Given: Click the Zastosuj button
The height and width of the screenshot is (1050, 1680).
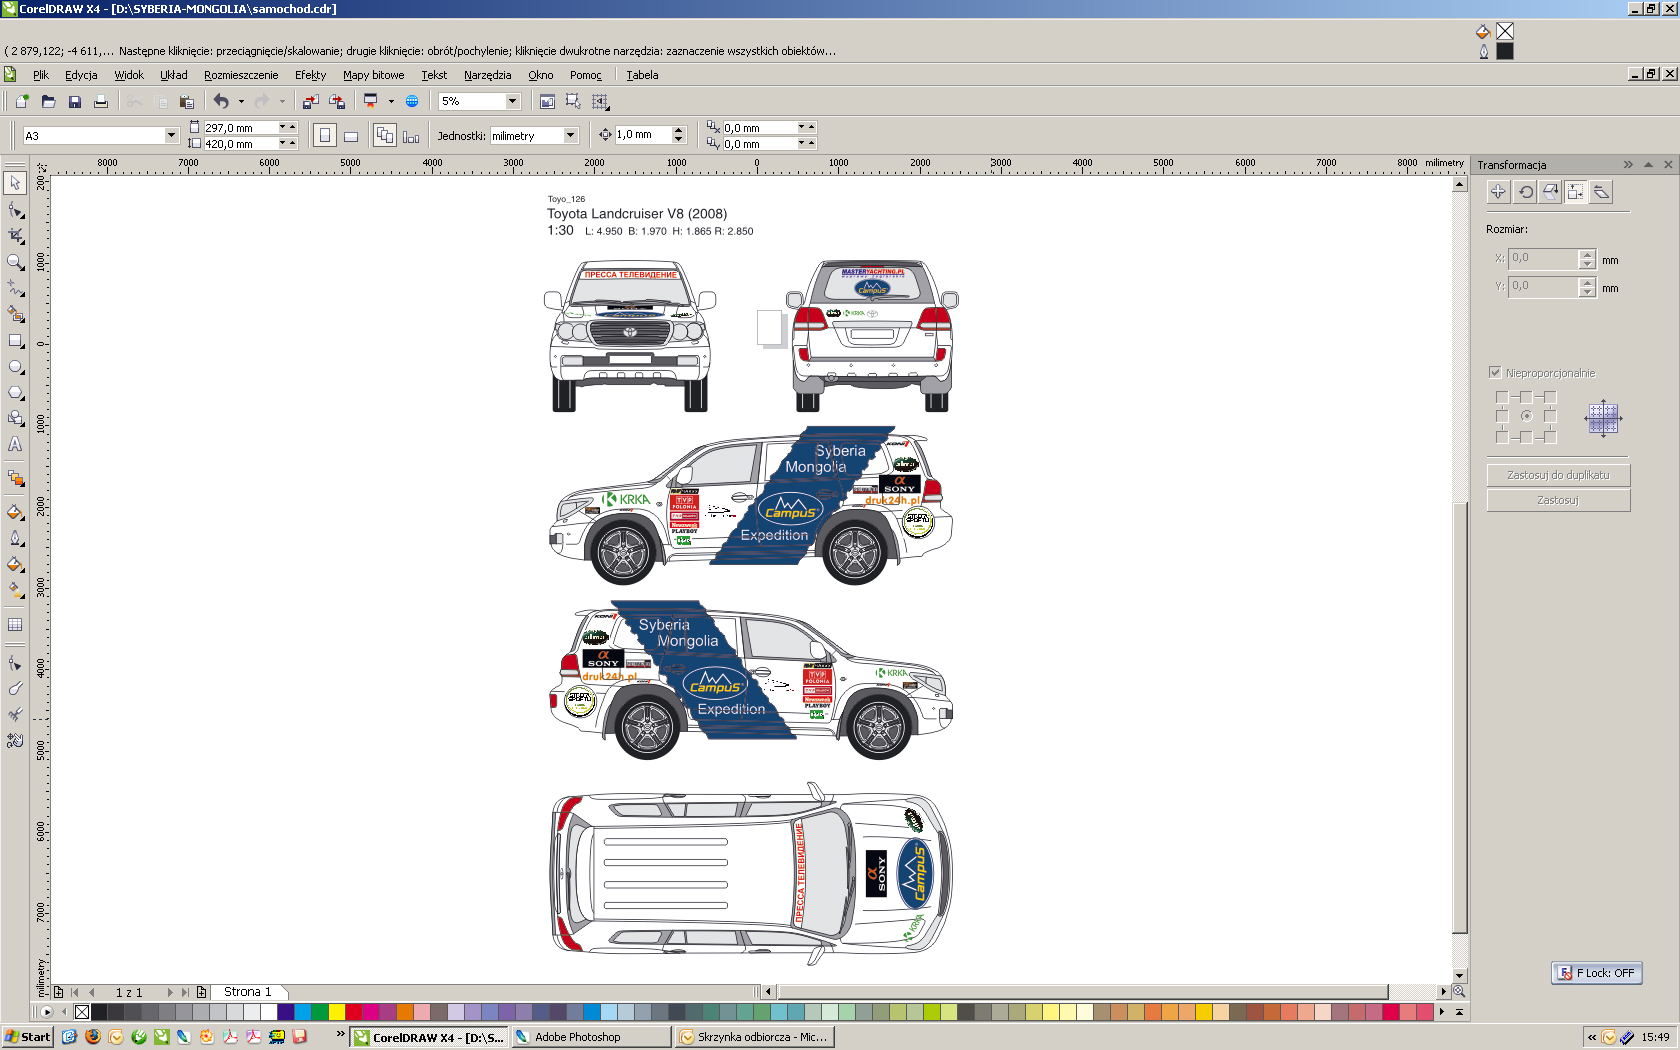Looking at the screenshot, I should point(1558,500).
